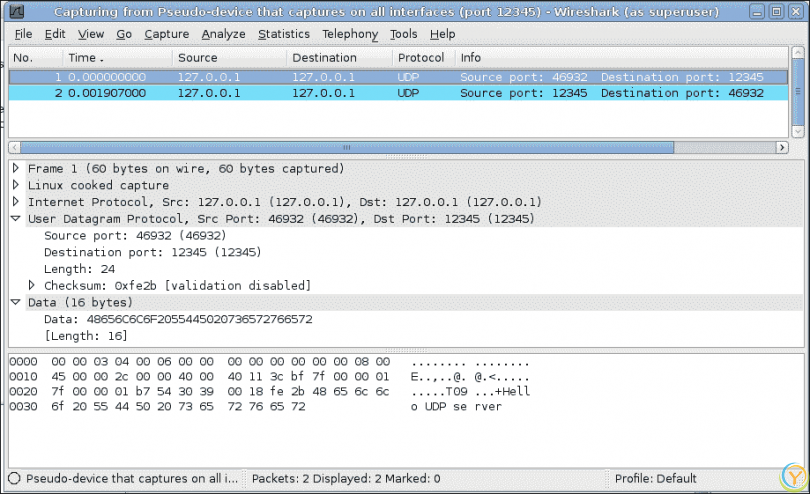
Task: Open the Telephony menu
Action: click(350, 34)
